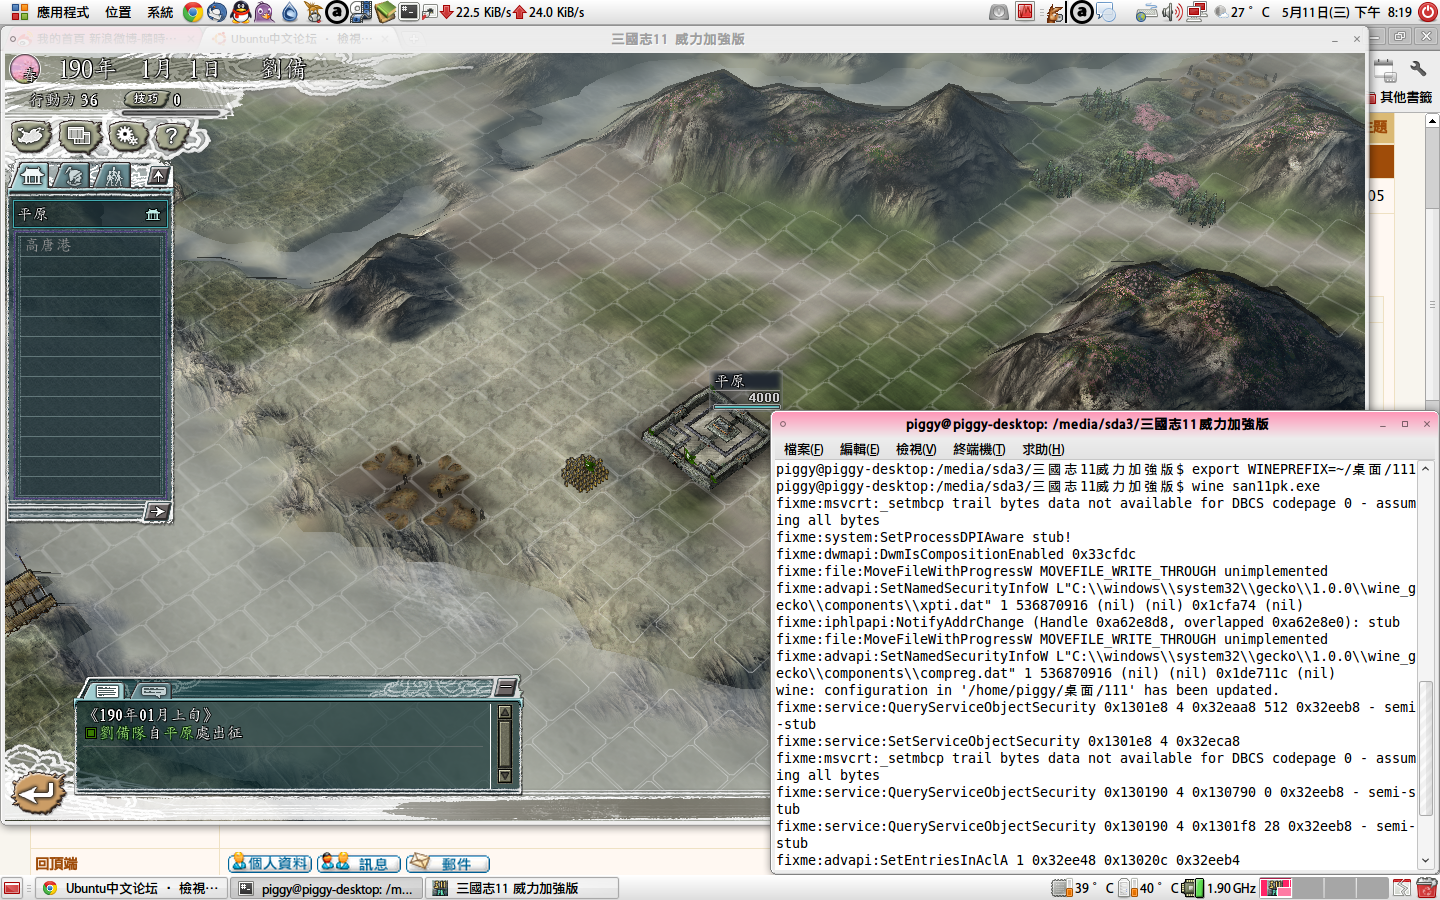Click the terminal scrollbar up arrow
Screen dimensions: 1440x900
coord(1426,468)
